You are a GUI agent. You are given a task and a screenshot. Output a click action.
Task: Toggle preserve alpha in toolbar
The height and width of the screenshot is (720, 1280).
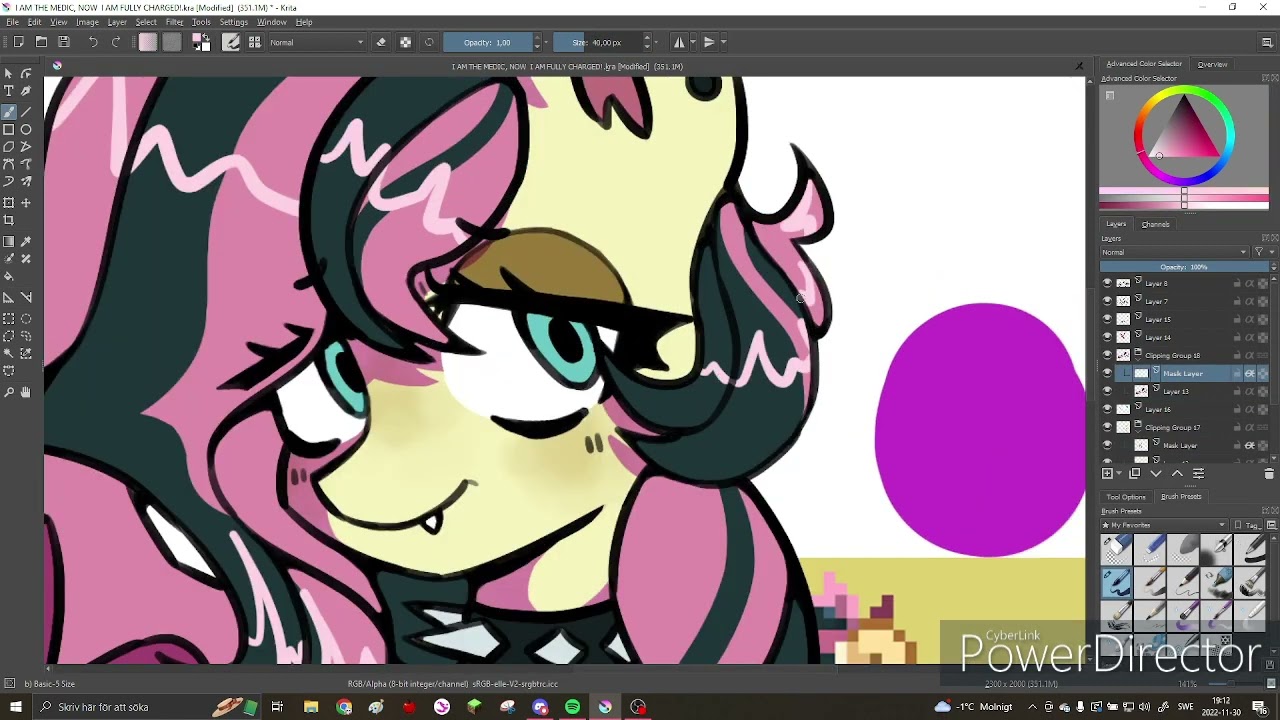click(x=405, y=42)
